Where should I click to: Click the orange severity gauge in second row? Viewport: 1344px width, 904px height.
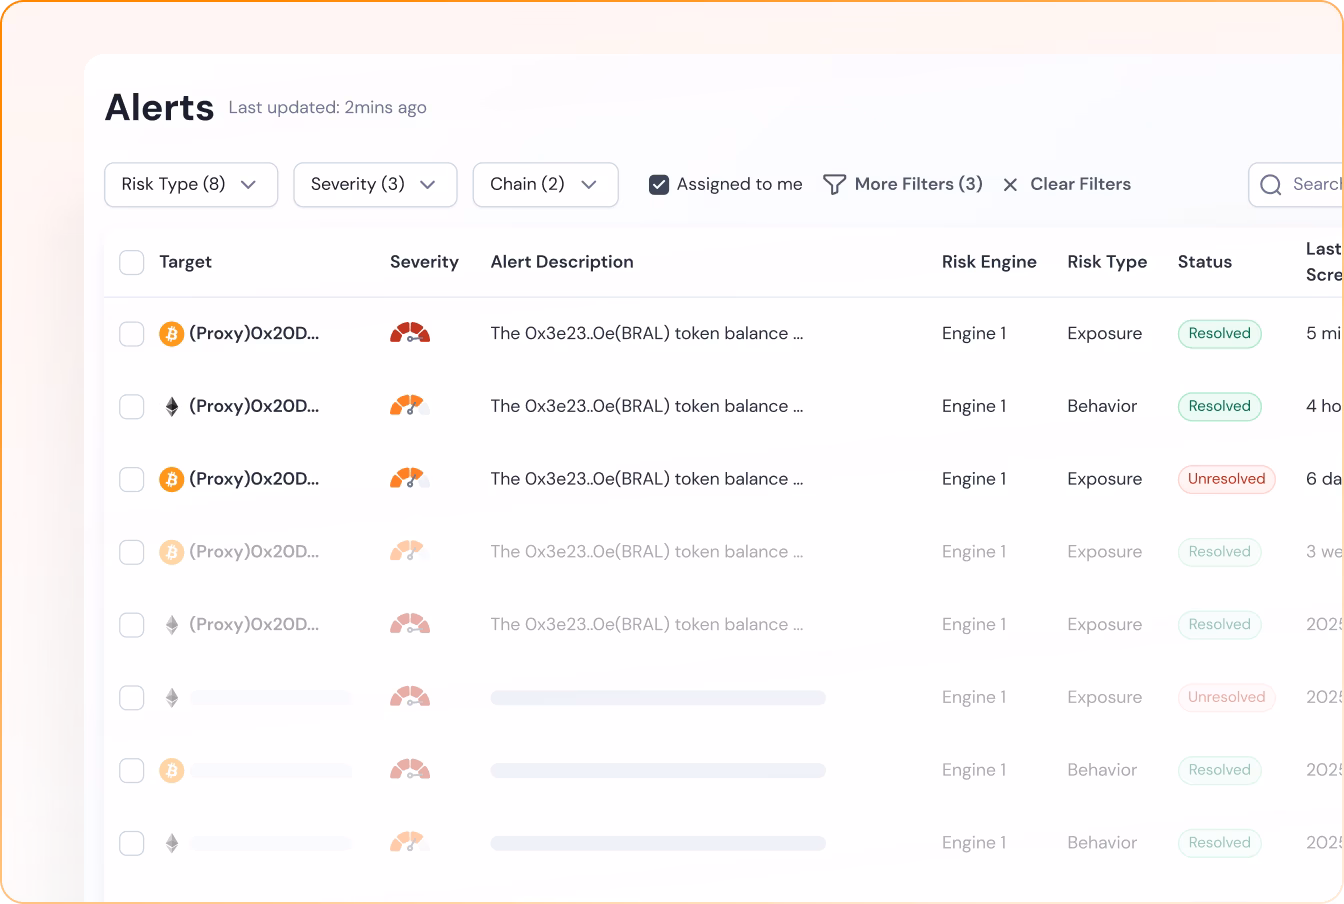pos(410,407)
